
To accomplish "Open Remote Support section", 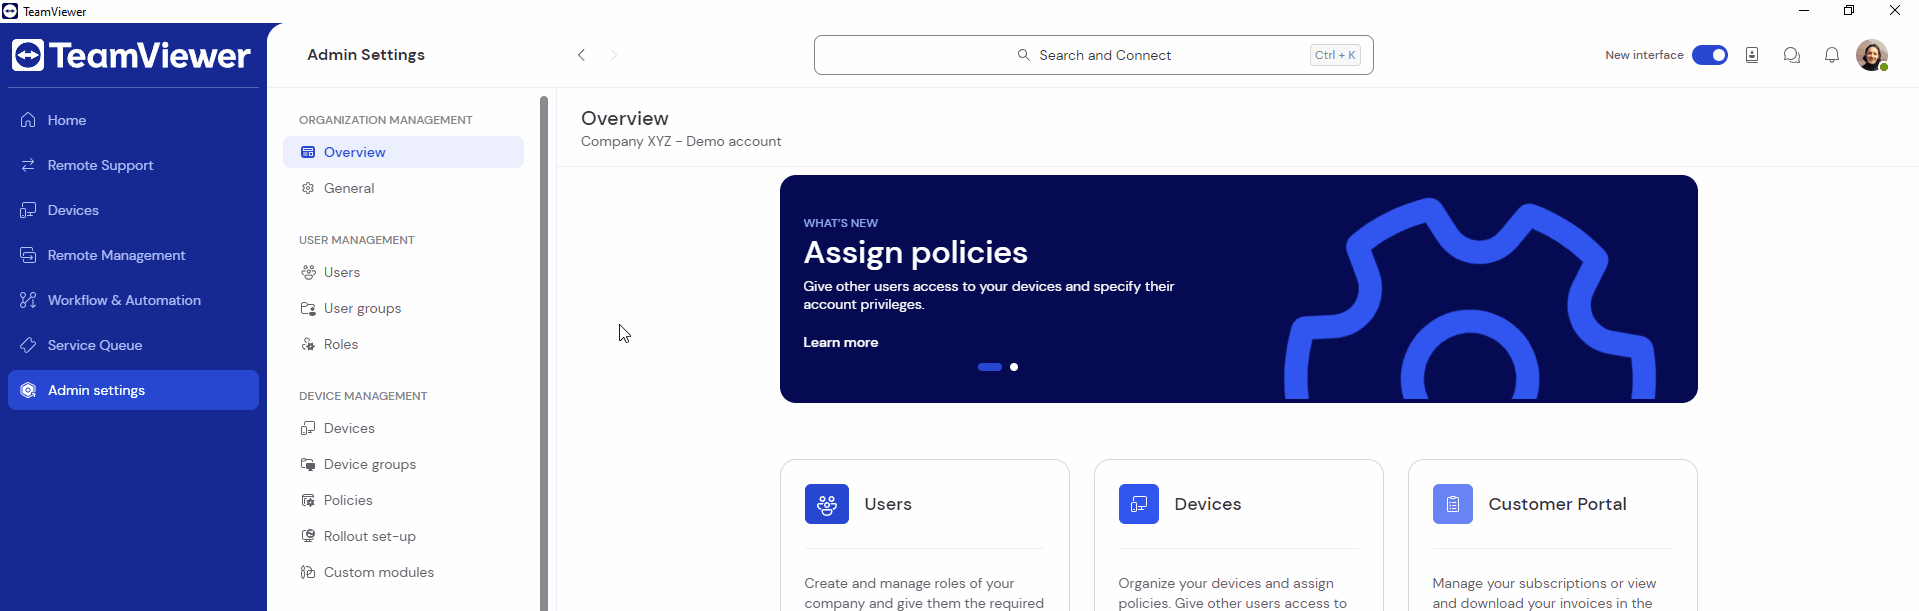I will 133,165.
